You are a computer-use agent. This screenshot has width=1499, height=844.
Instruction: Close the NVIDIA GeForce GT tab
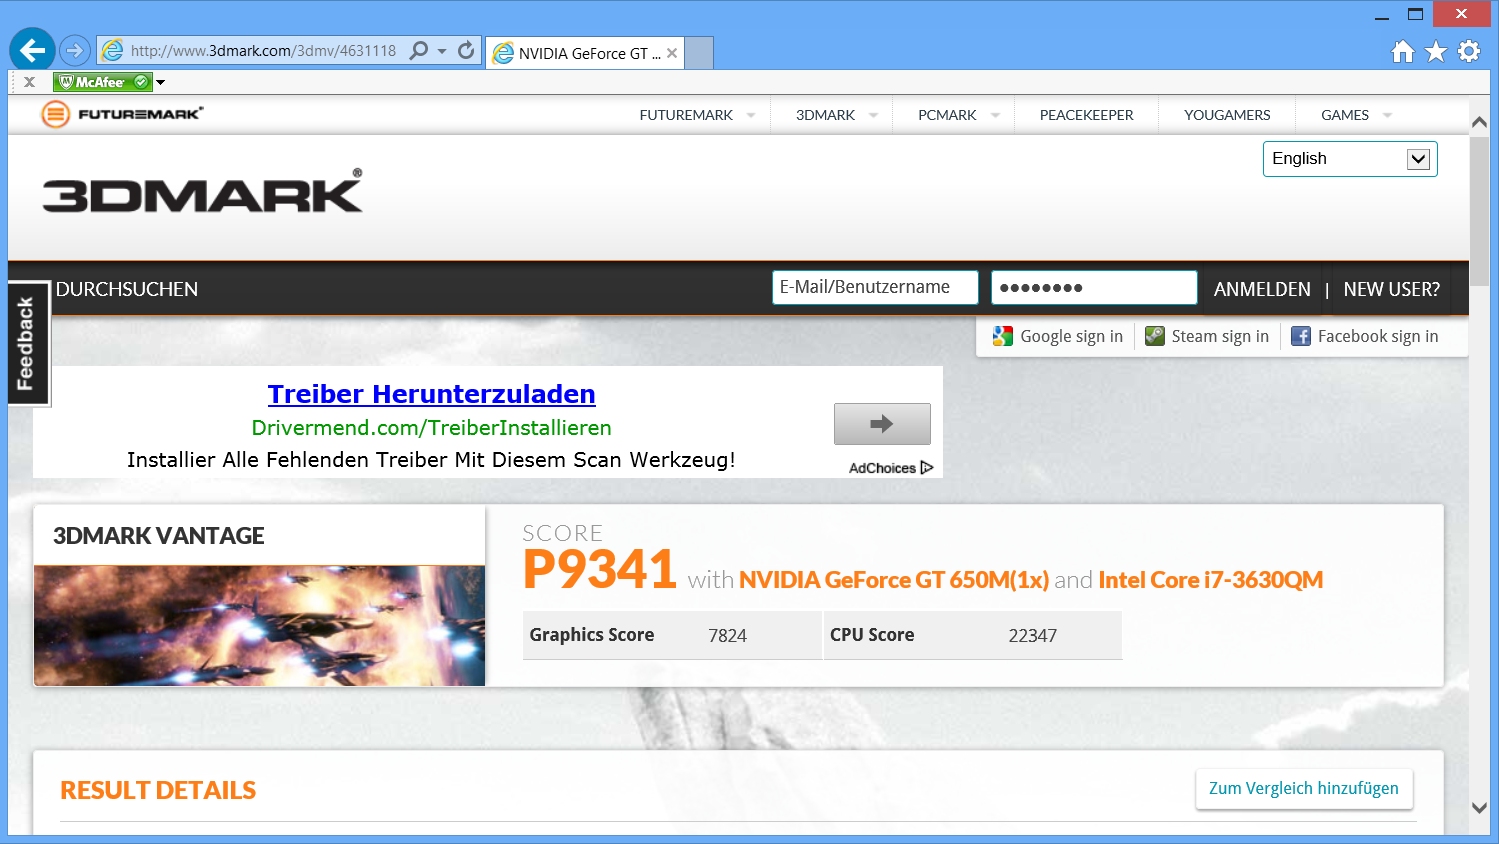click(672, 53)
